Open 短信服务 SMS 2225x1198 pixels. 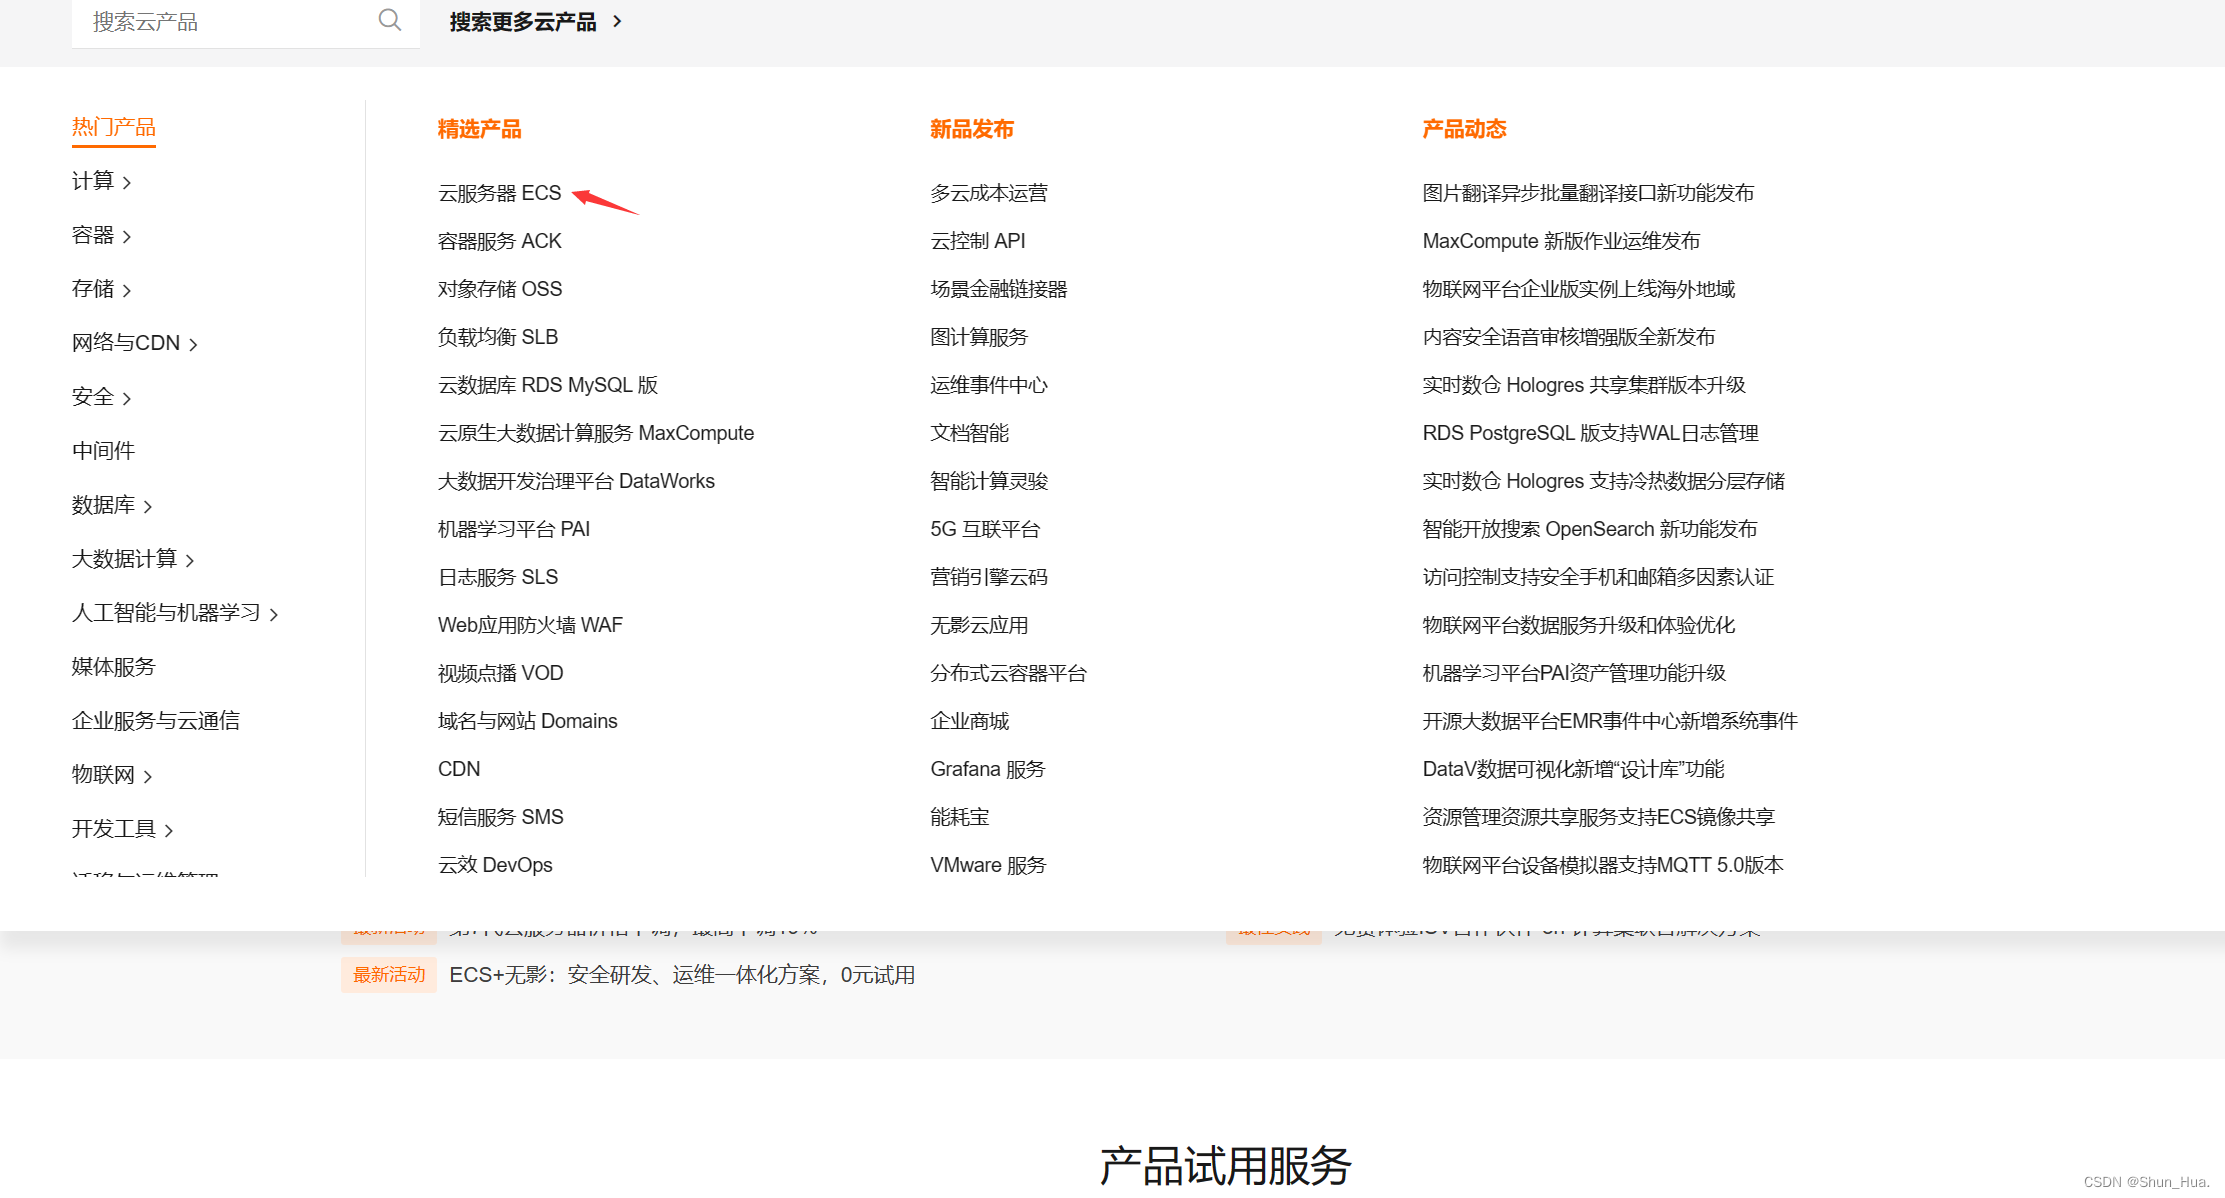(501, 817)
